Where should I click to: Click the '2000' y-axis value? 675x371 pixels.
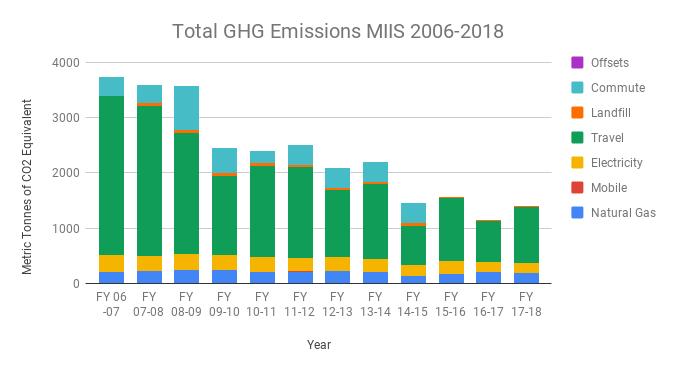(x=66, y=173)
